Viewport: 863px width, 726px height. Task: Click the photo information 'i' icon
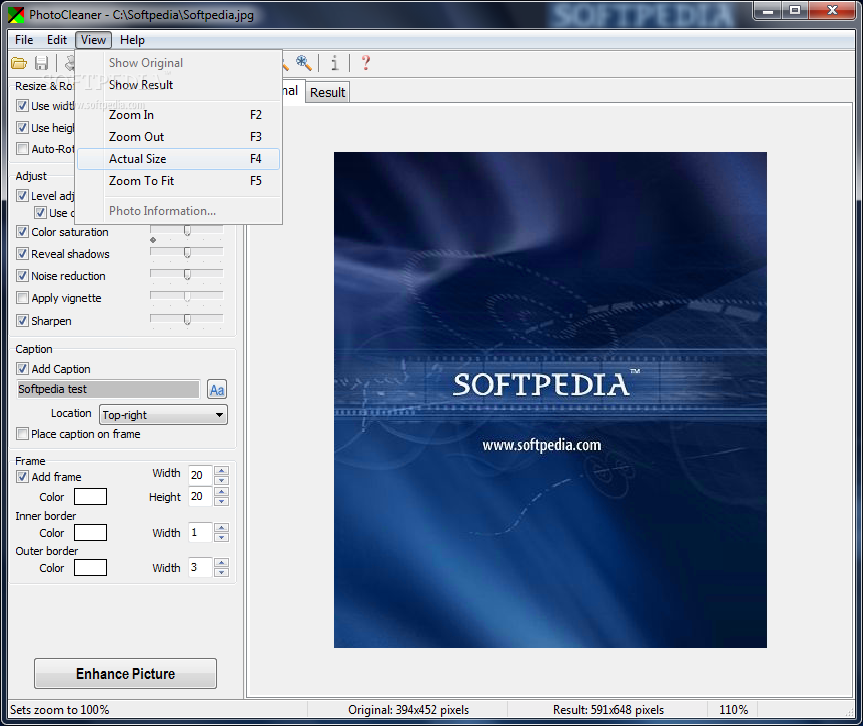[334, 63]
